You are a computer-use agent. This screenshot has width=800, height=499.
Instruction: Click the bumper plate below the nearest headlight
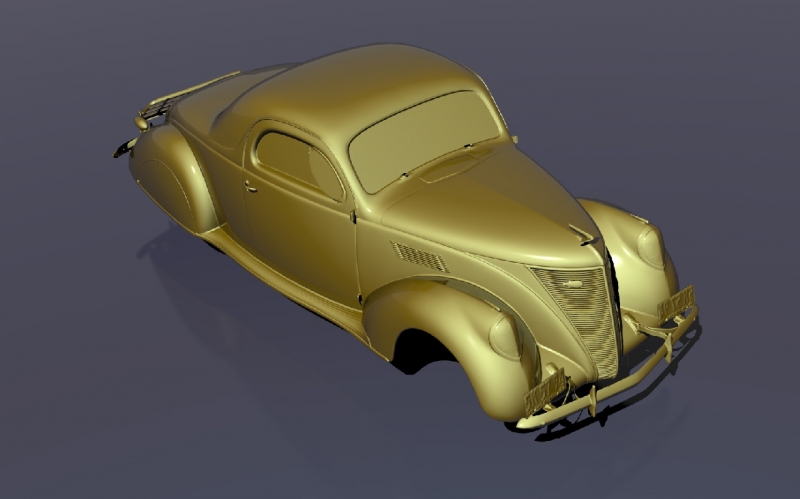pyautogui.click(x=548, y=391)
